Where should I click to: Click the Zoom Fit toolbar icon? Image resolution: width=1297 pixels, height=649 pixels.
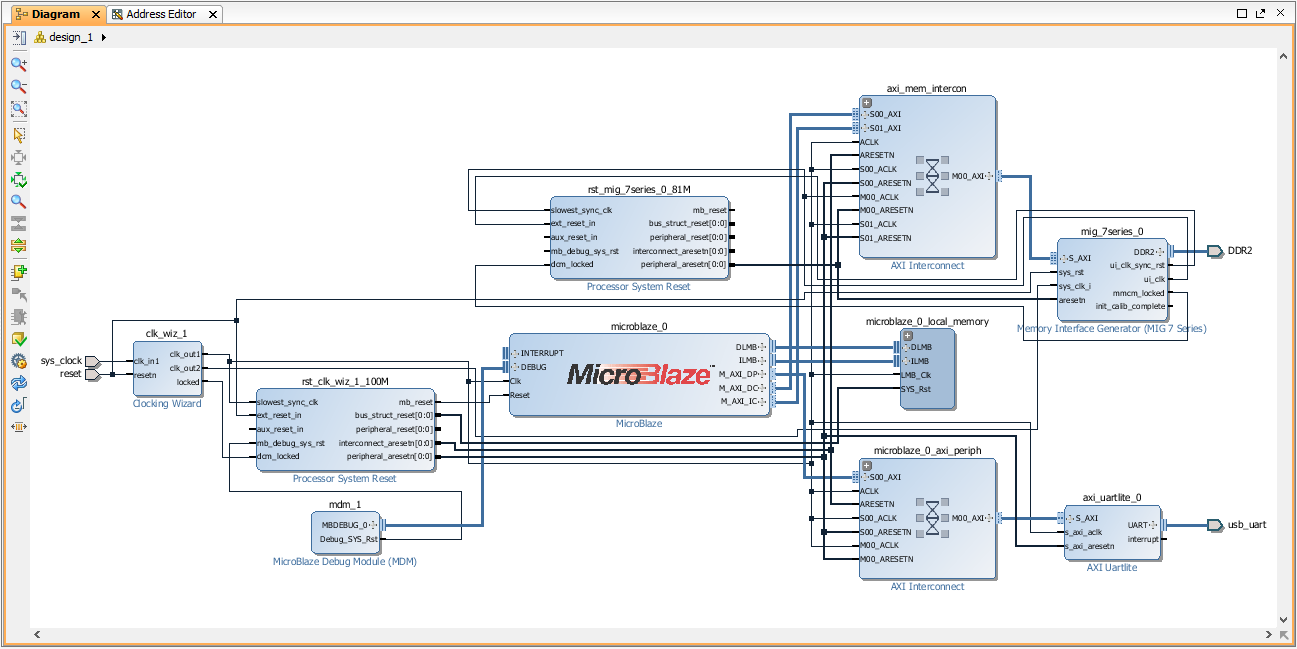pos(18,109)
